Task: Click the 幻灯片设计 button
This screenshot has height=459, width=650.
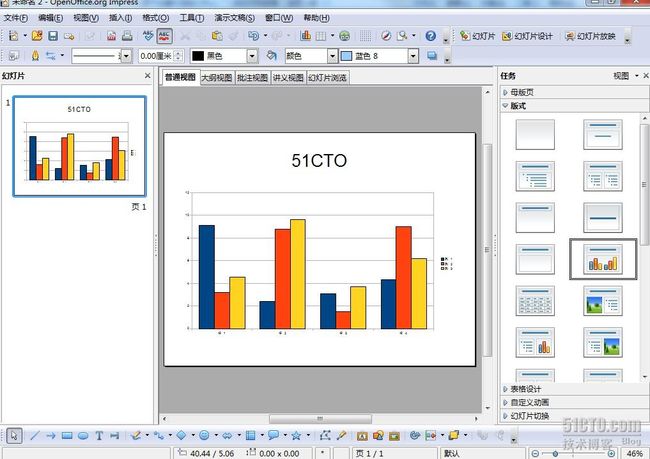Action: (527, 36)
